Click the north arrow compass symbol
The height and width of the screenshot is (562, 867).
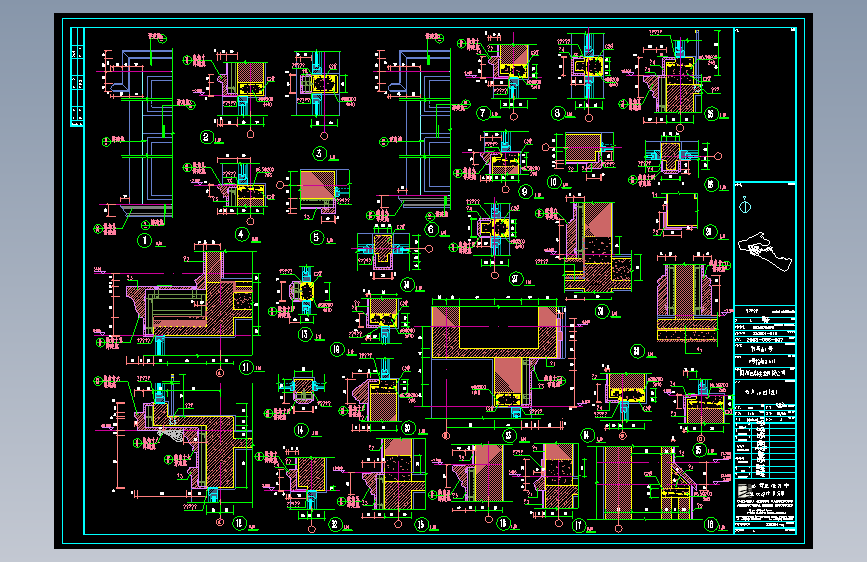tap(745, 206)
